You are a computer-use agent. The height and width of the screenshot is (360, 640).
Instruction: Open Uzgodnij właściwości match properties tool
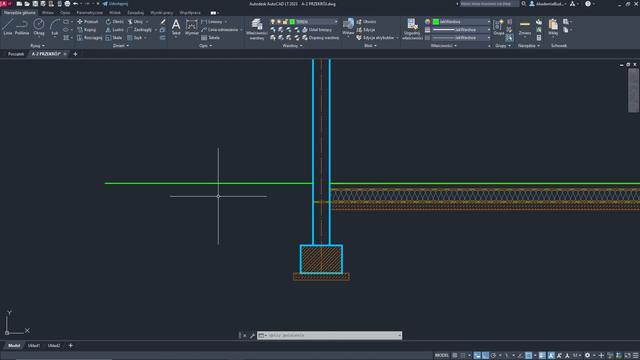click(x=412, y=29)
